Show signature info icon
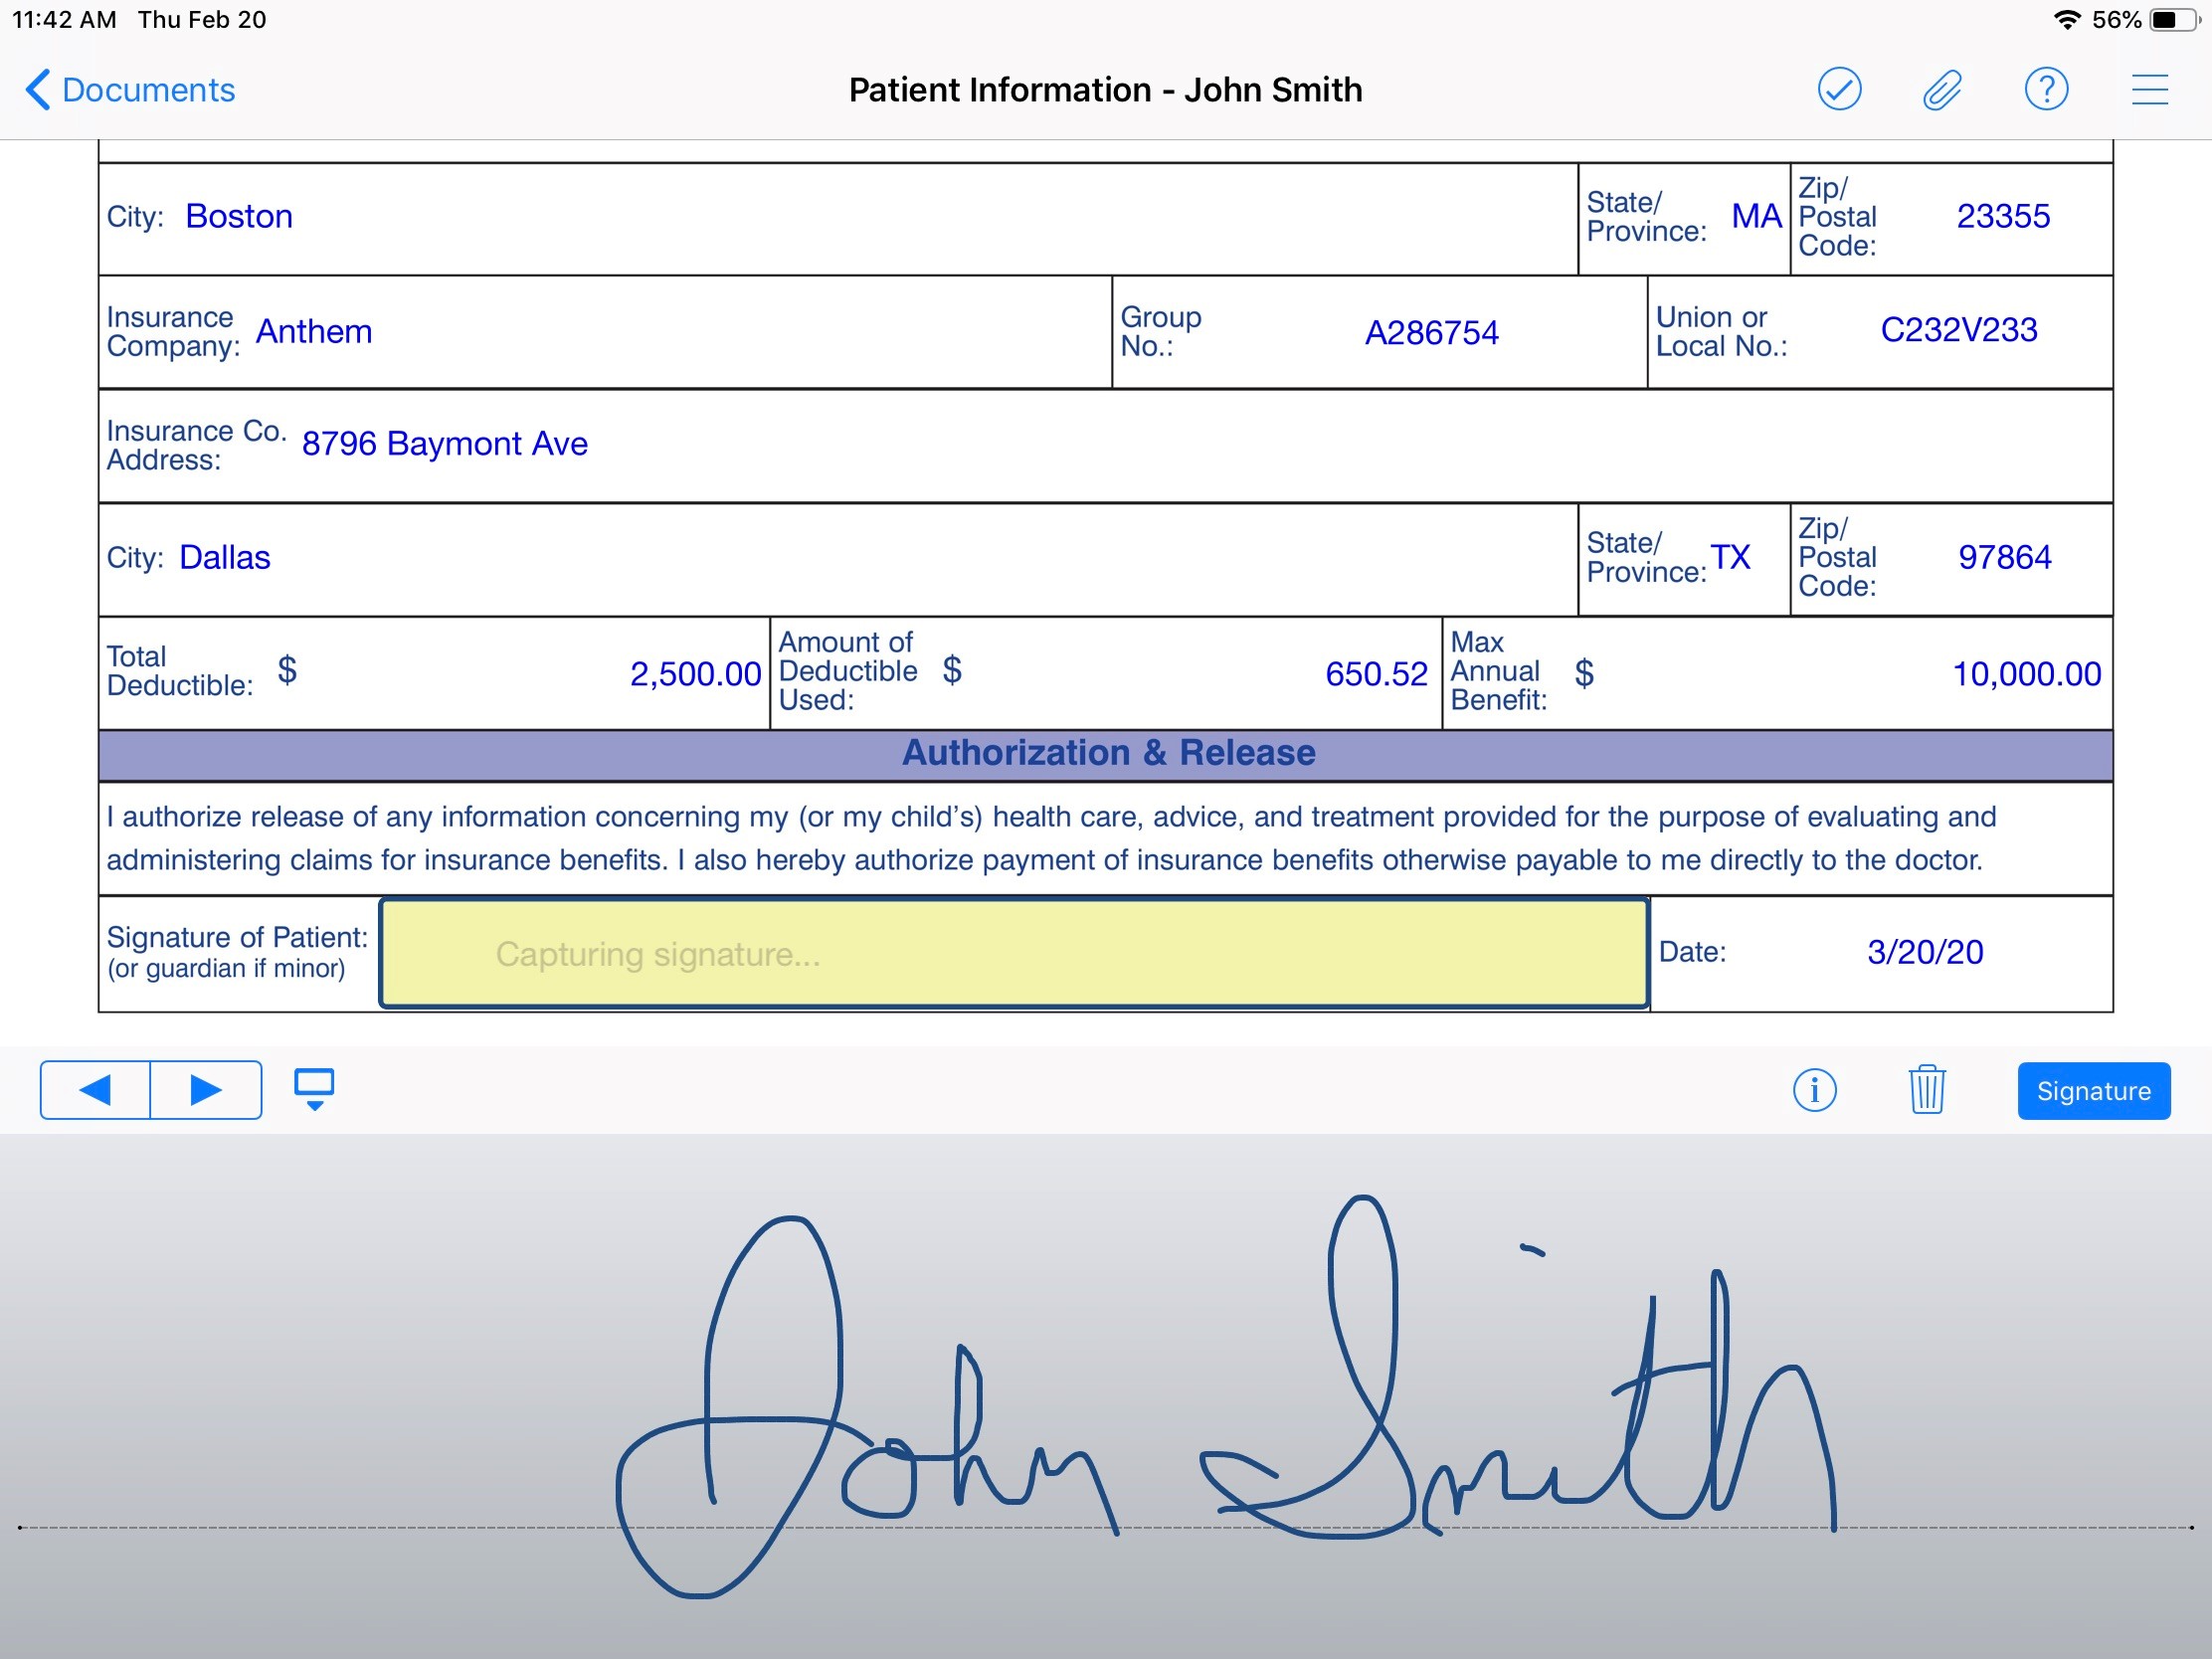This screenshot has width=2212, height=1659. tap(1814, 1090)
